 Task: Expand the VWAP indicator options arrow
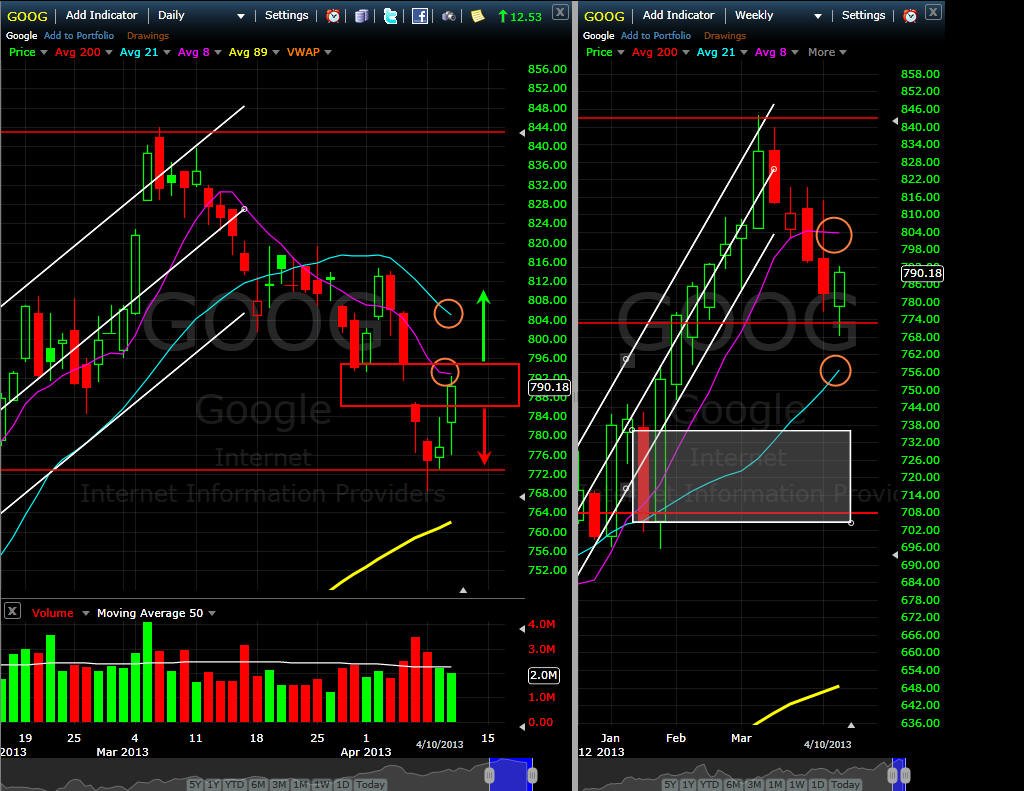pyautogui.click(x=328, y=52)
